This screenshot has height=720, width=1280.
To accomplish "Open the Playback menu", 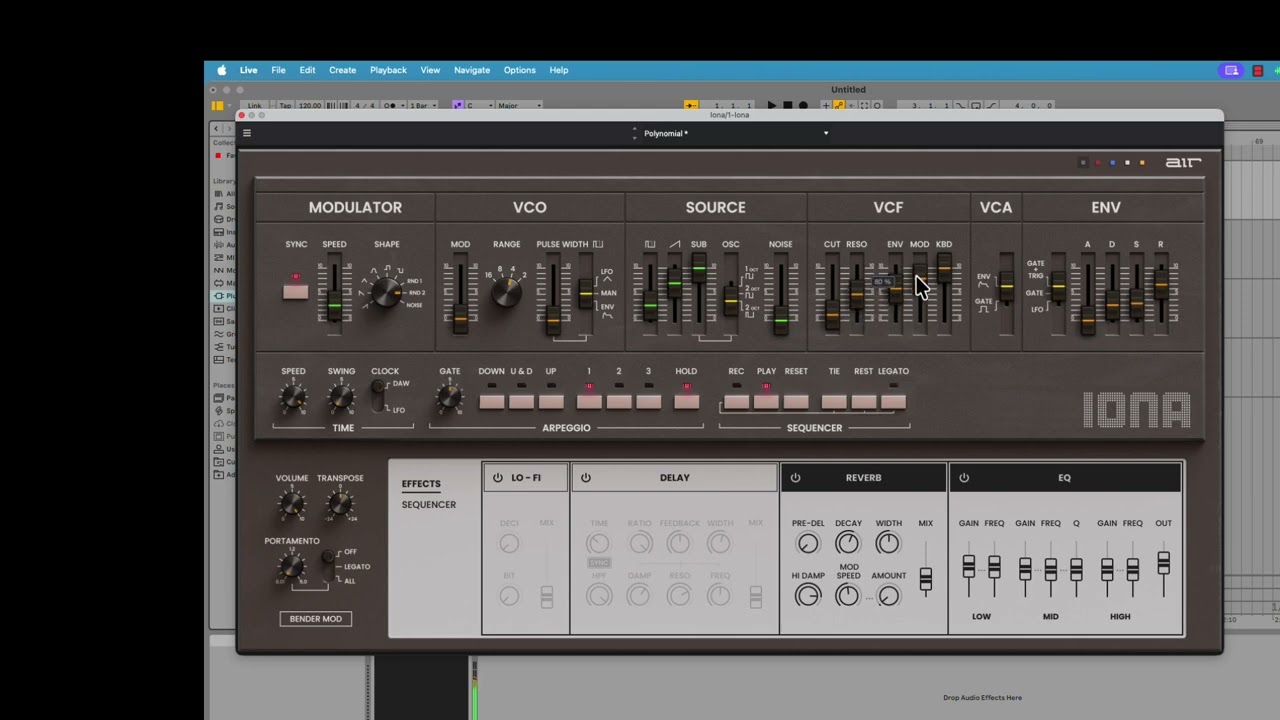I will 388,70.
